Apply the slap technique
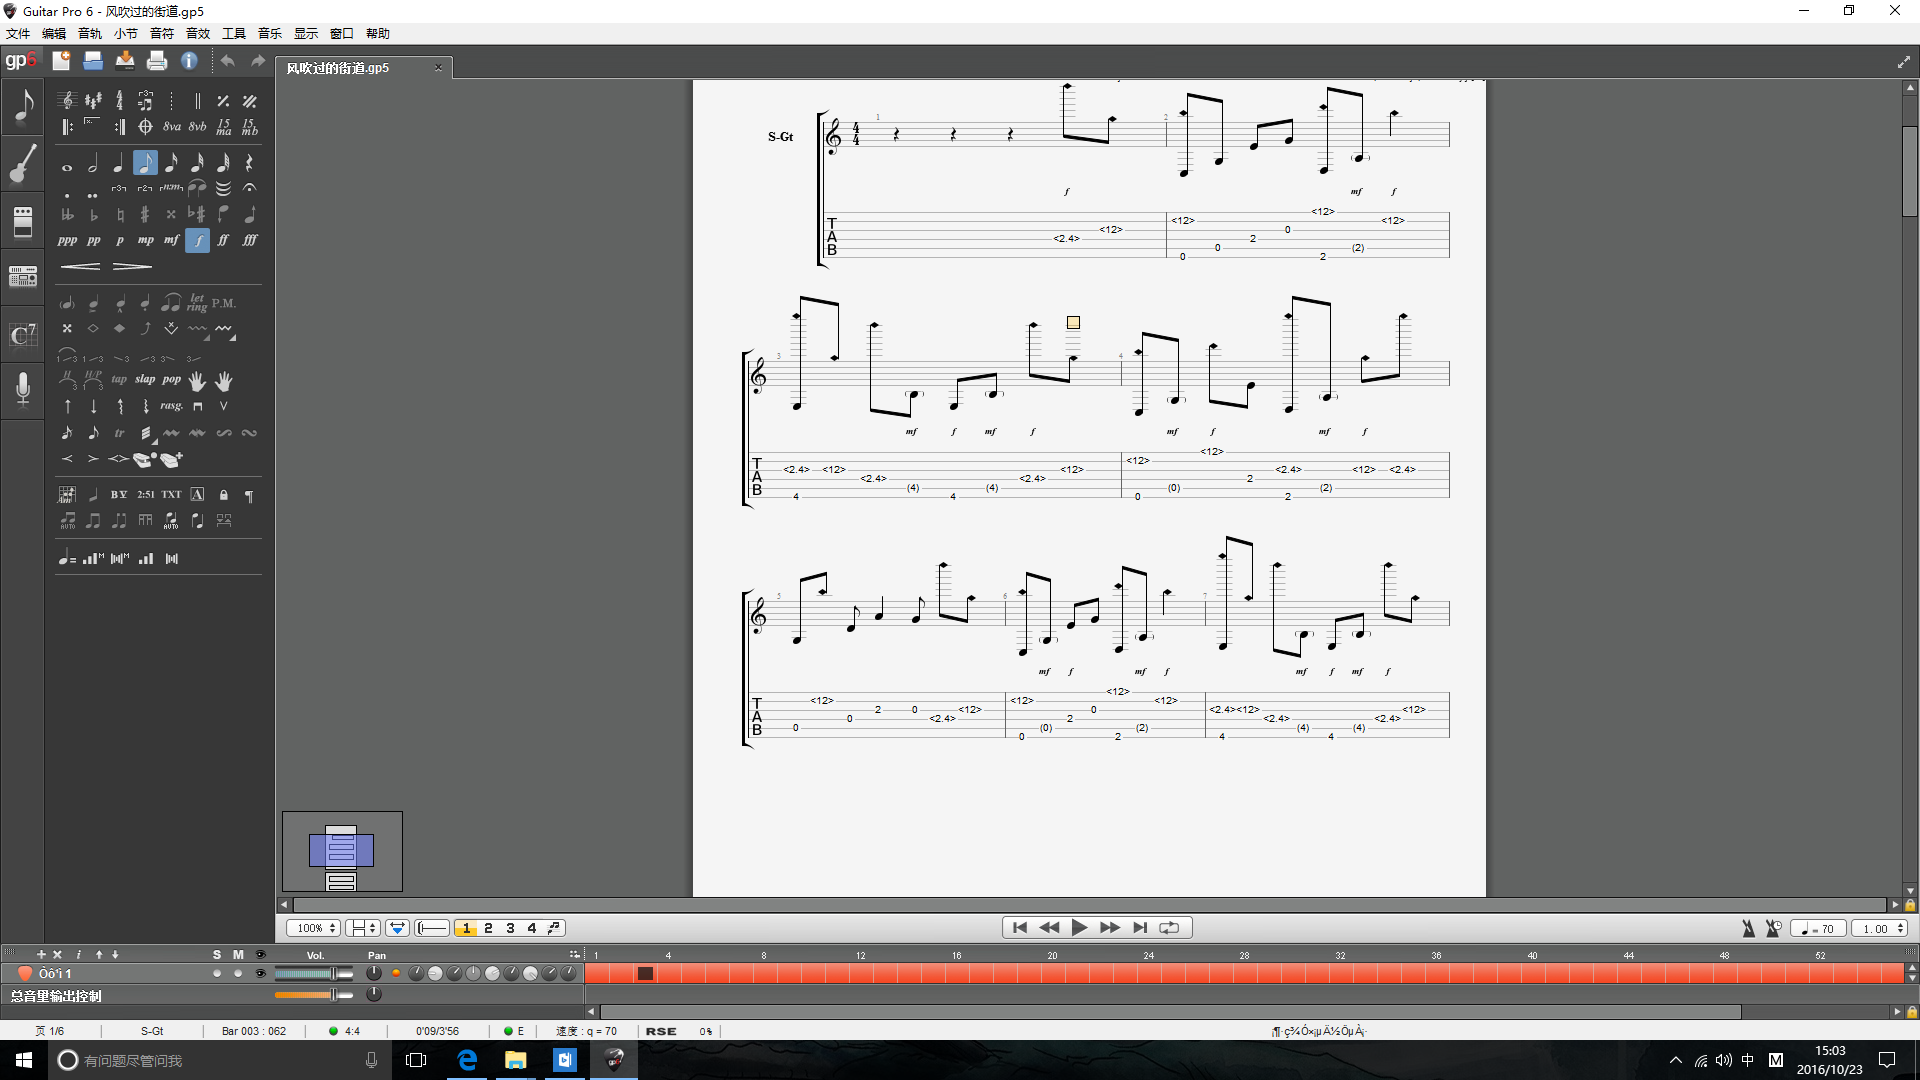The image size is (1920, 1080). pos(145,380)
